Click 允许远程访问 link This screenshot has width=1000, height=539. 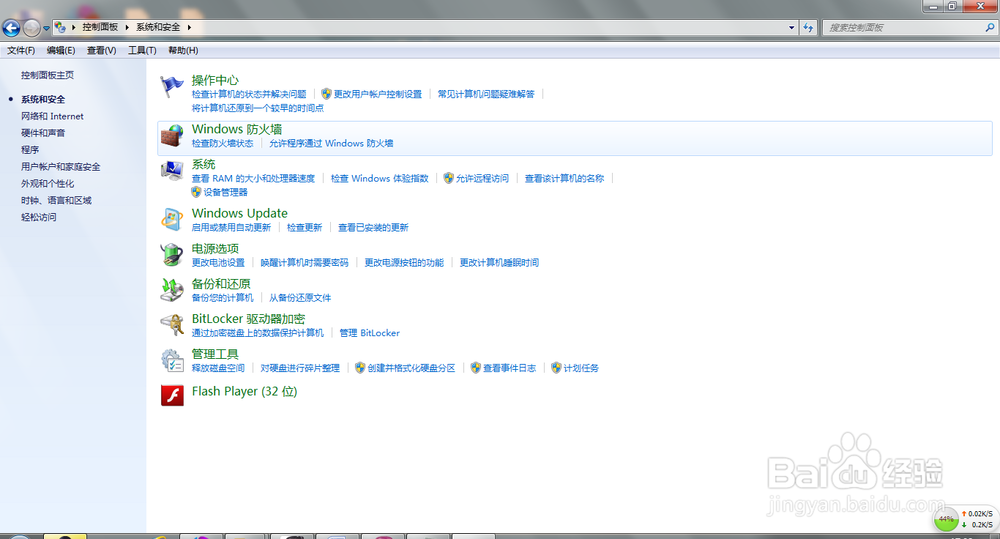[482, 179]
